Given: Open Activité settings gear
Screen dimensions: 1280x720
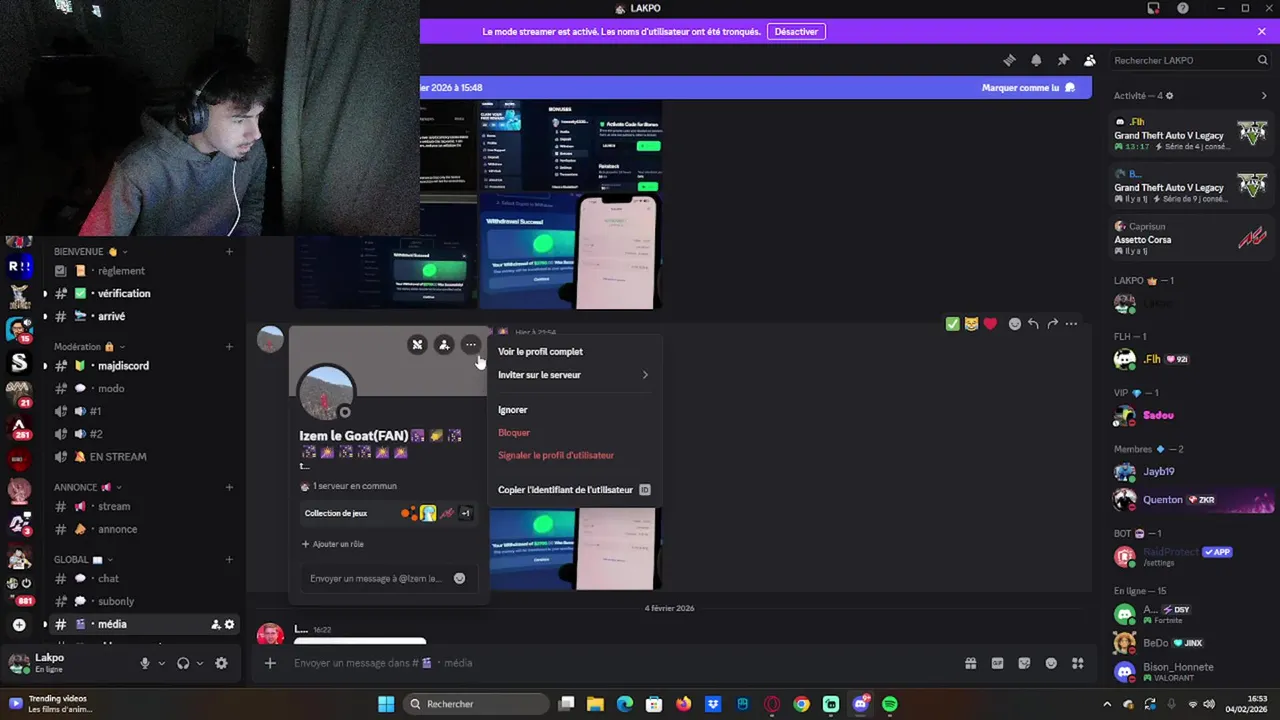Looking at the screenshot, I should point(1169,96).
